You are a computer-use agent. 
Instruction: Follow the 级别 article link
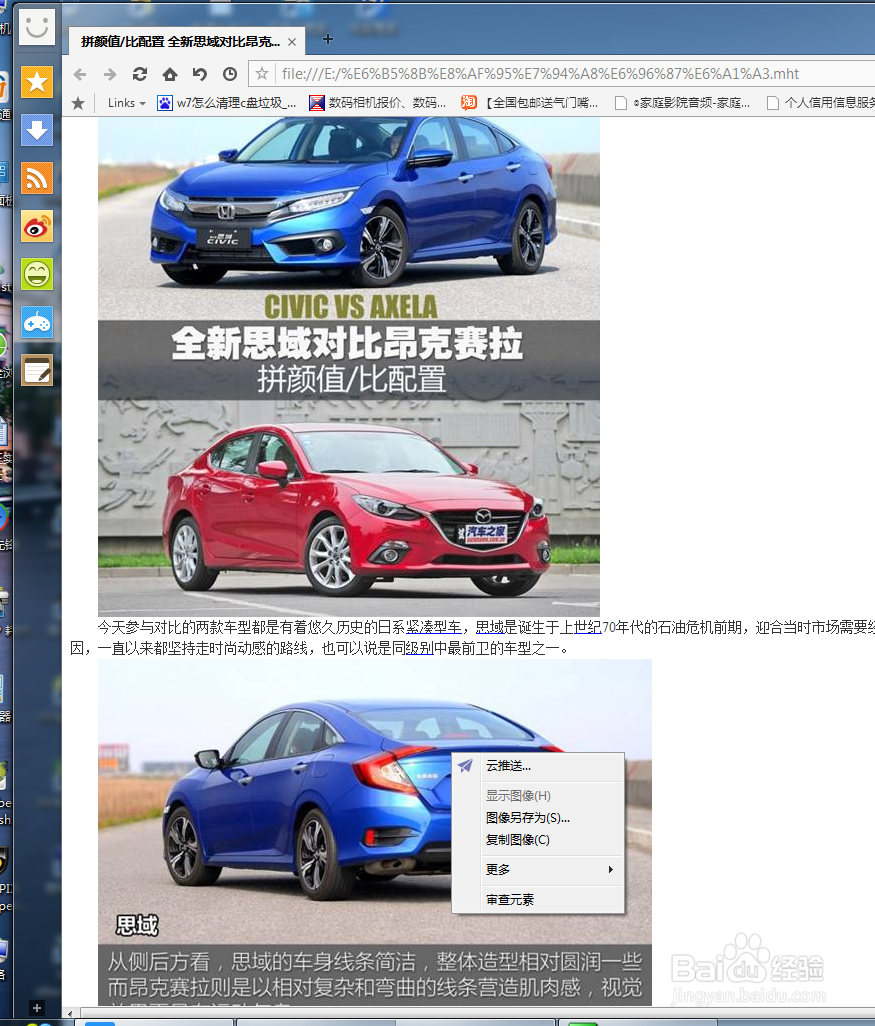420,648
